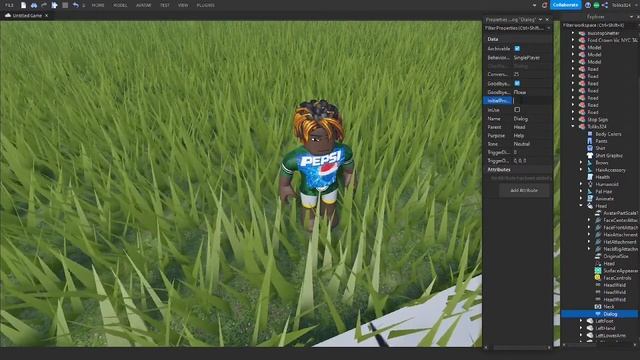Select the AvatarPartScaleType icon

(598, 213)
